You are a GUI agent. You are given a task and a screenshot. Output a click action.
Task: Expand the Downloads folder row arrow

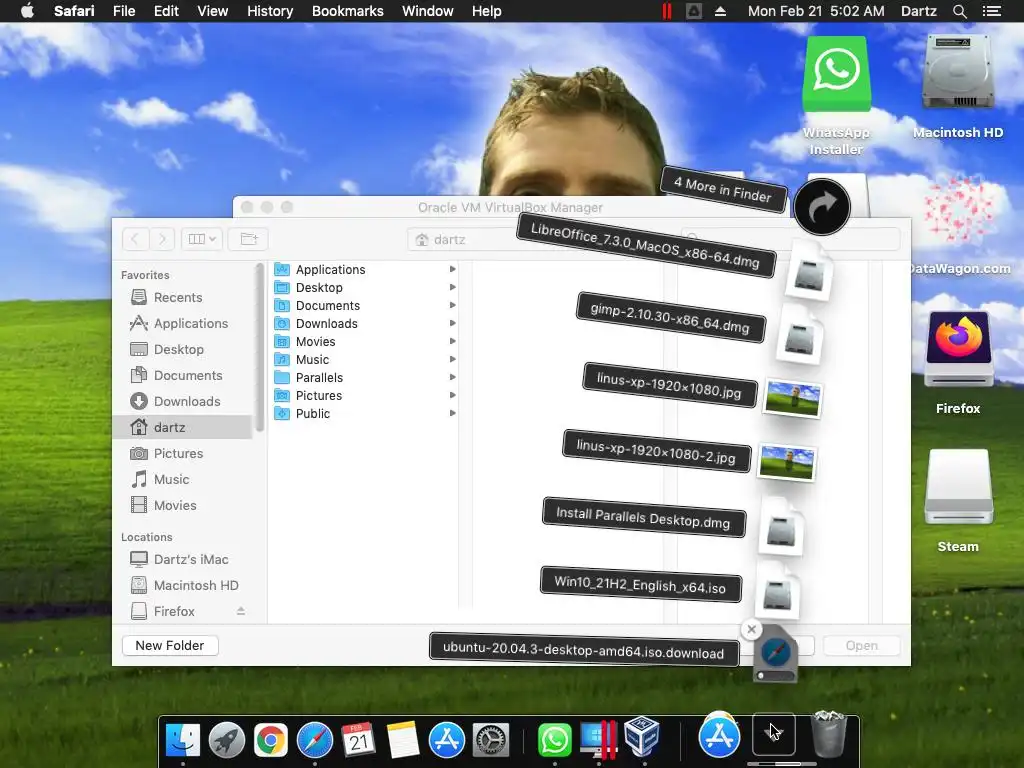pos(453,323)
